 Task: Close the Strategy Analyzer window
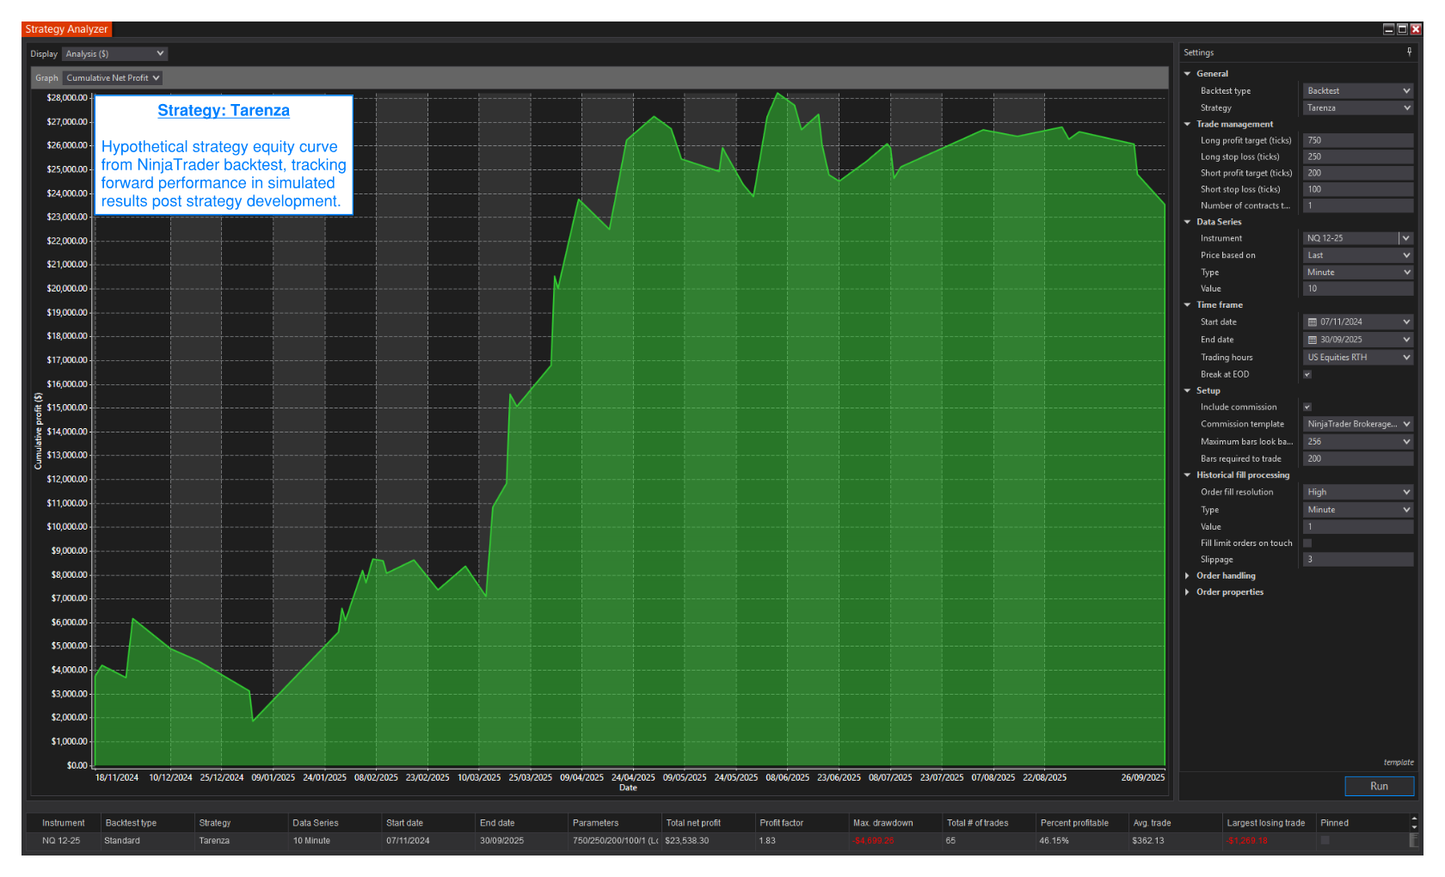pos(1416,29)
